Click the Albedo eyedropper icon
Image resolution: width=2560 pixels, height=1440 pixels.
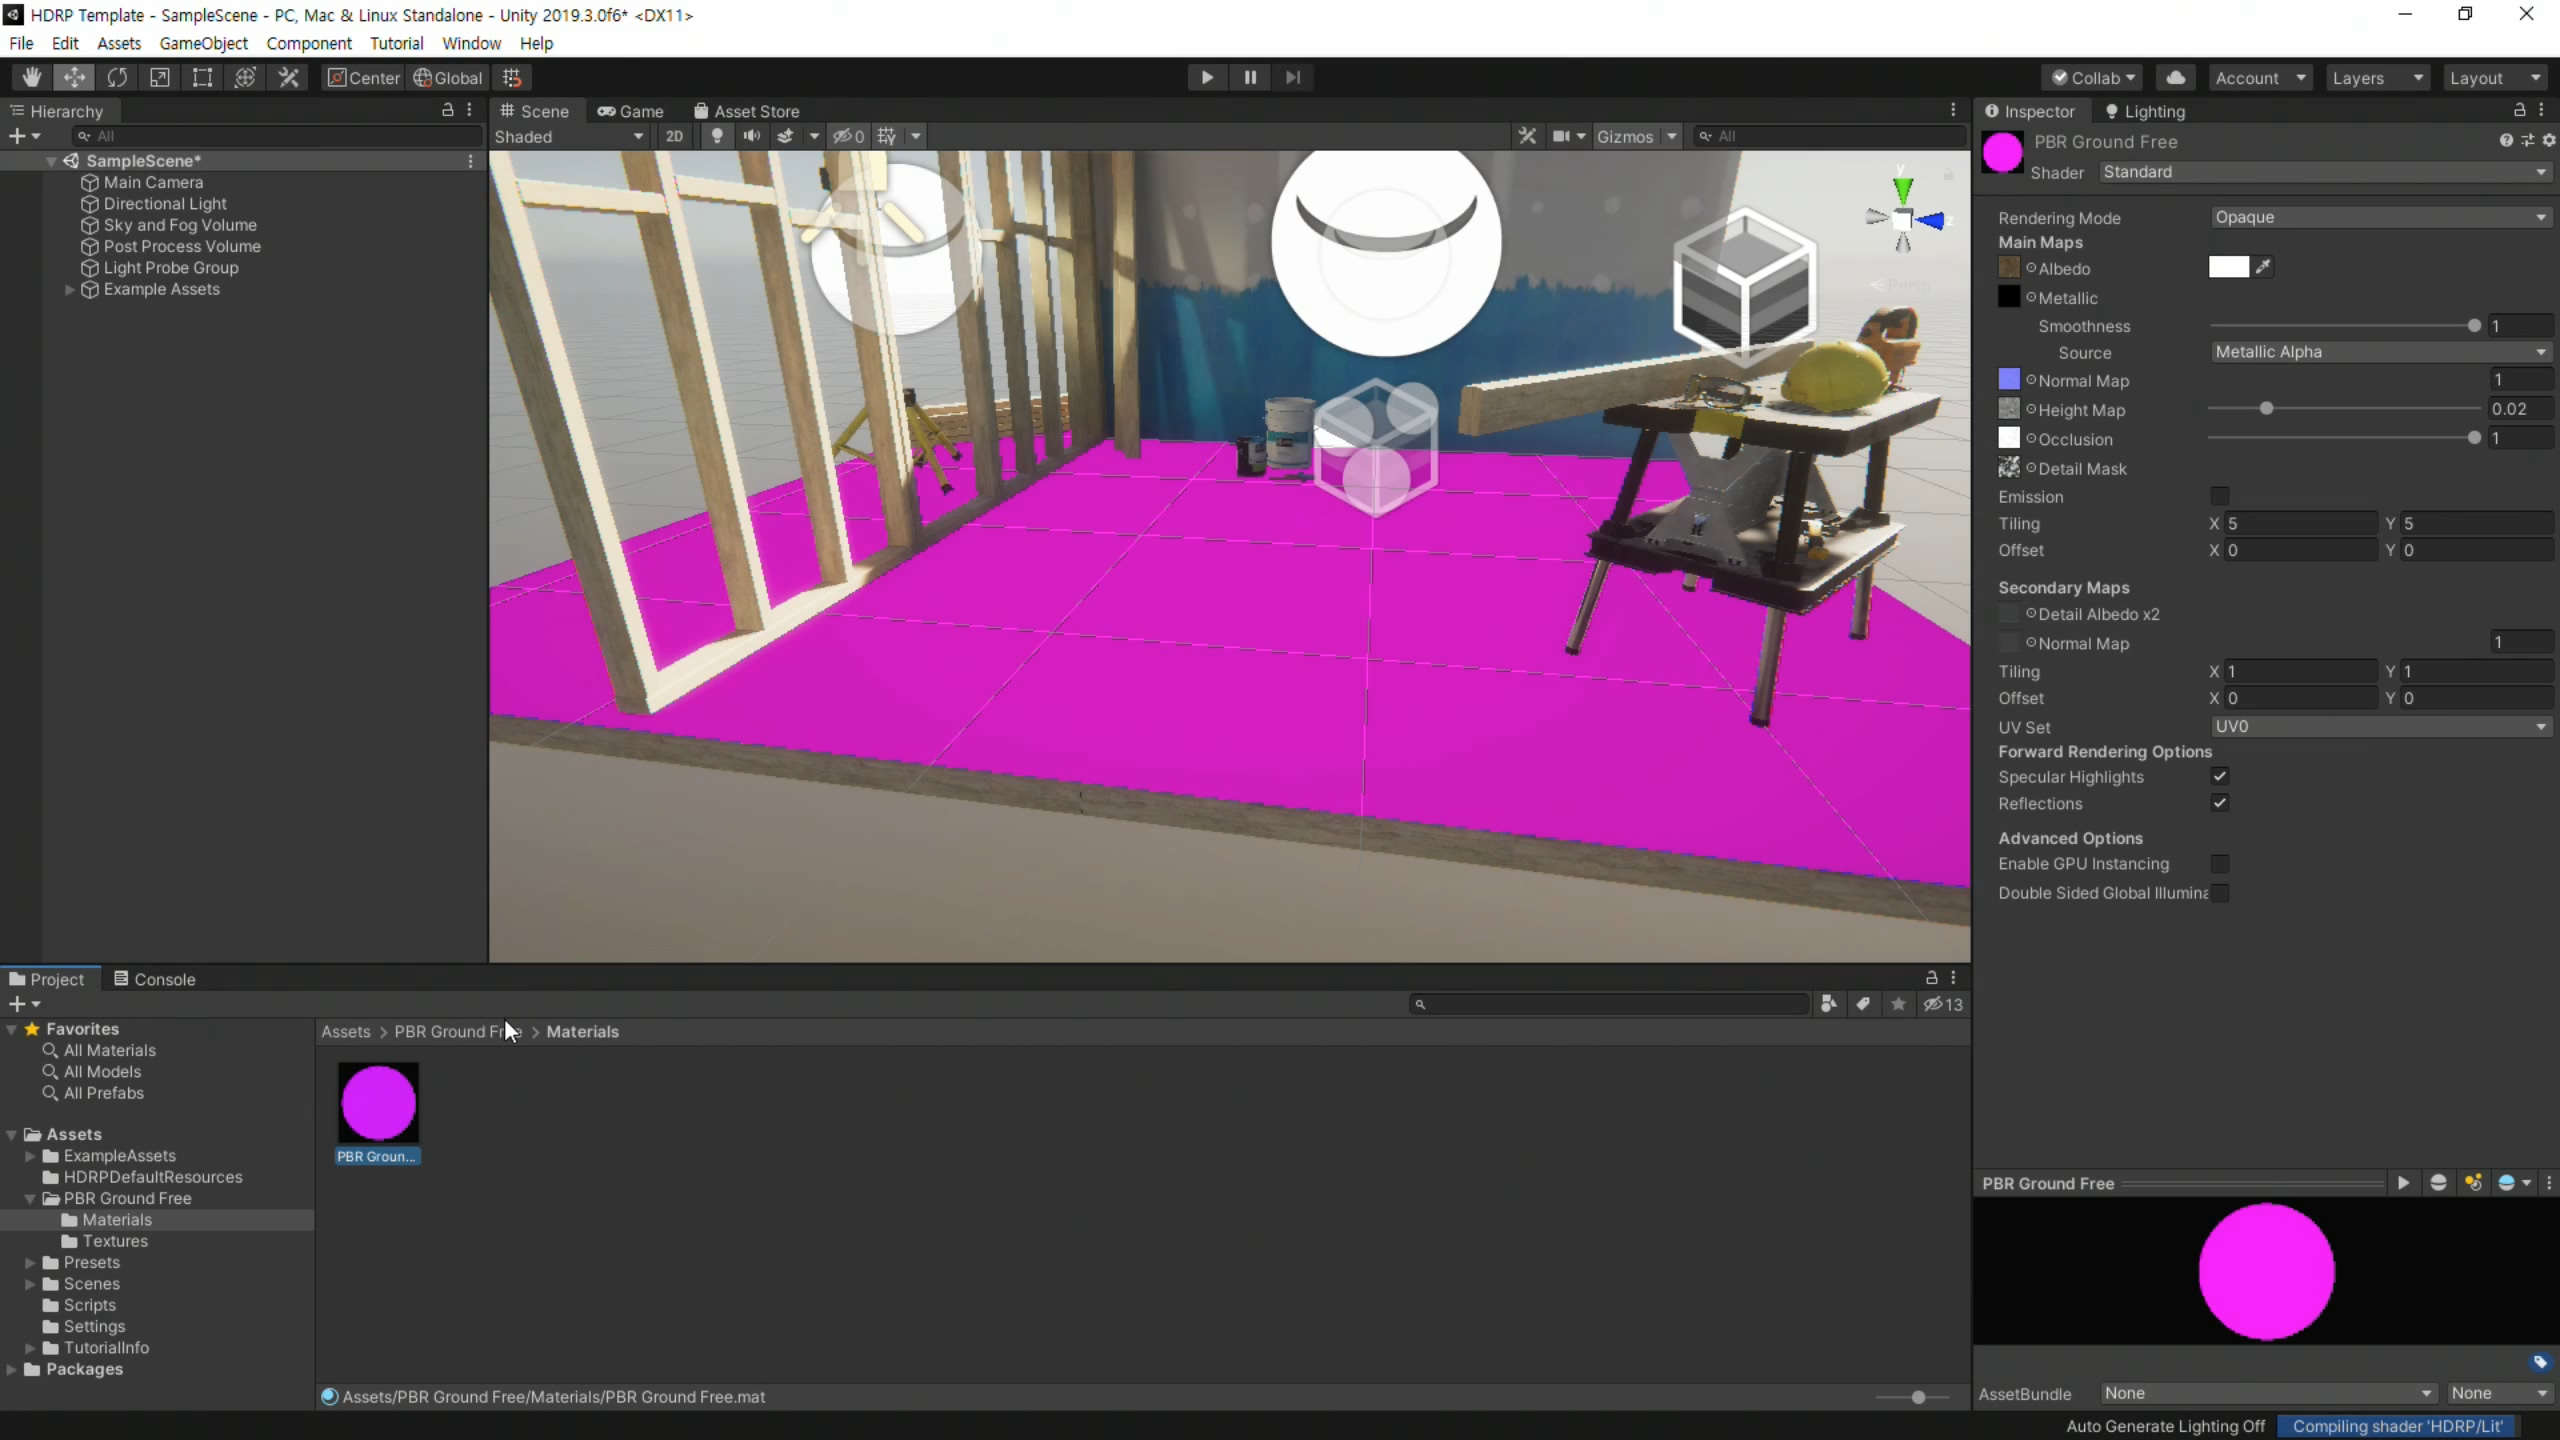tap(2263, 267)
